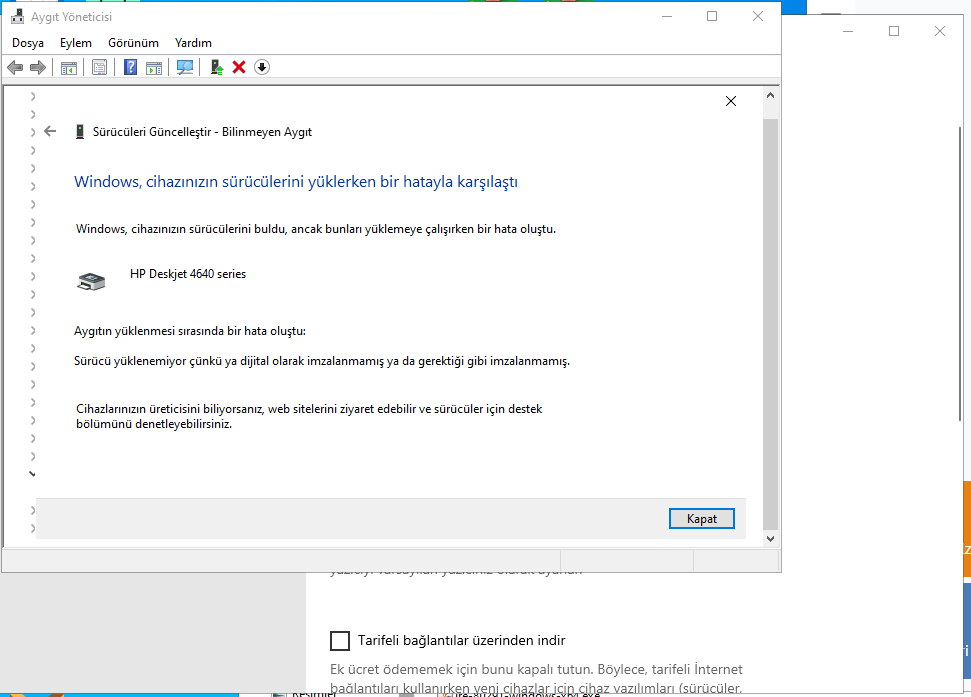Collapse the expanded down-chevron tree node

(32, 474)
